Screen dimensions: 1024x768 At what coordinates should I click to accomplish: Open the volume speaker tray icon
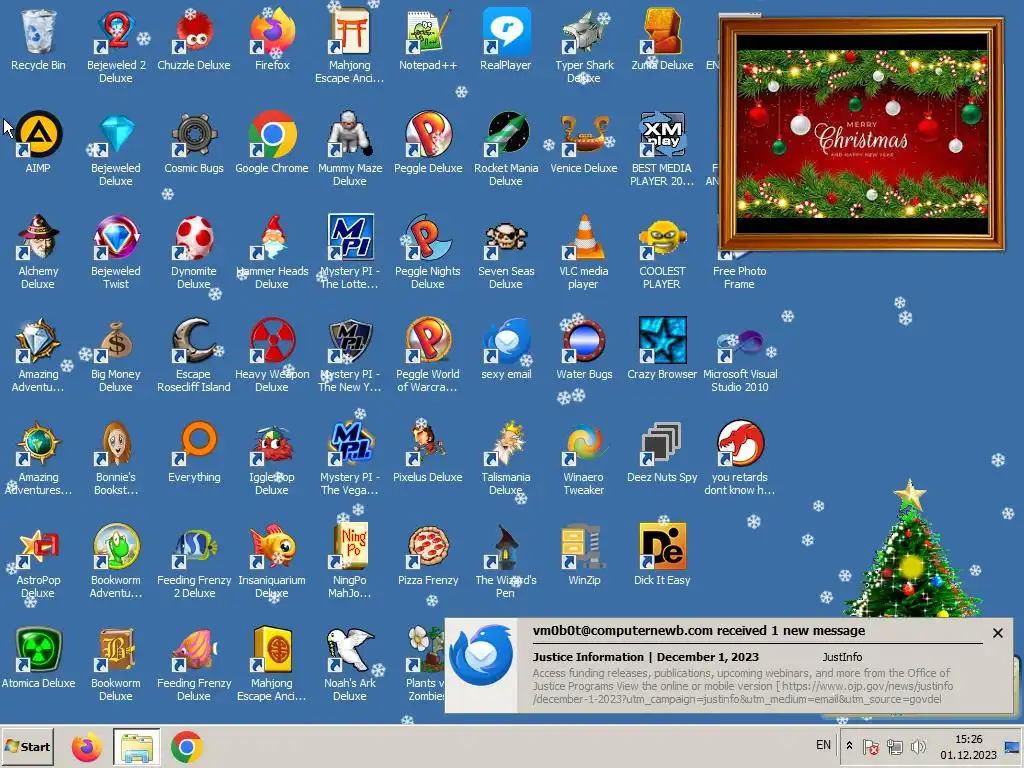pyautogui.click(x=918, y=746)
